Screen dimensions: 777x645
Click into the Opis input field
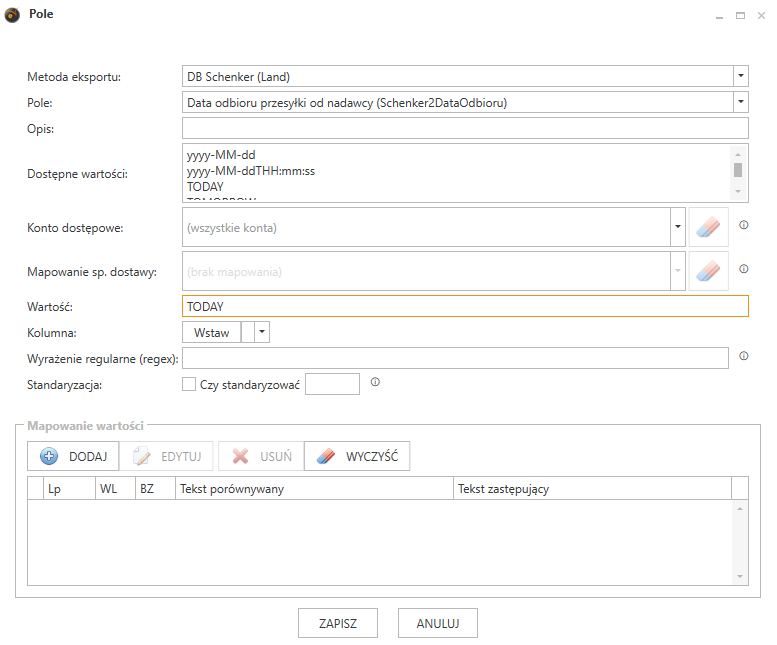465,128
